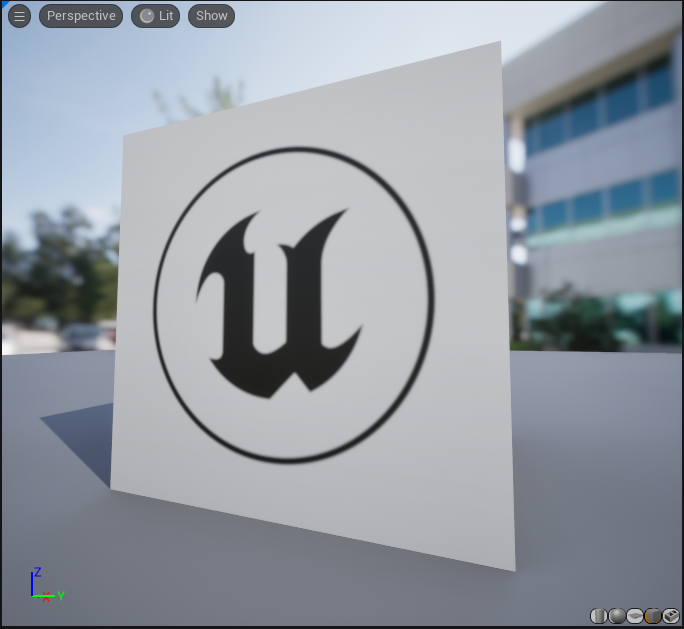Open the Perspective view type dropdown

(x=81, y=16)
